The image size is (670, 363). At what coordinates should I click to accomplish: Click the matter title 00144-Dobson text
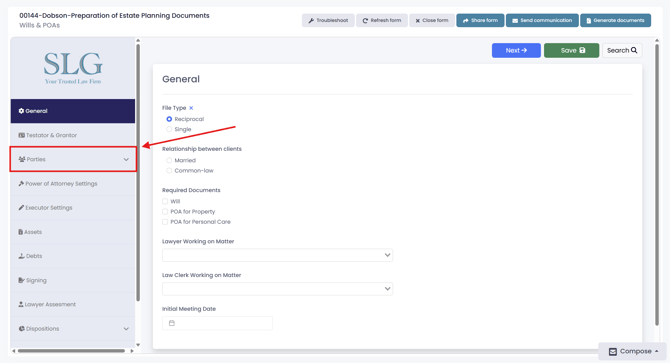114,15
